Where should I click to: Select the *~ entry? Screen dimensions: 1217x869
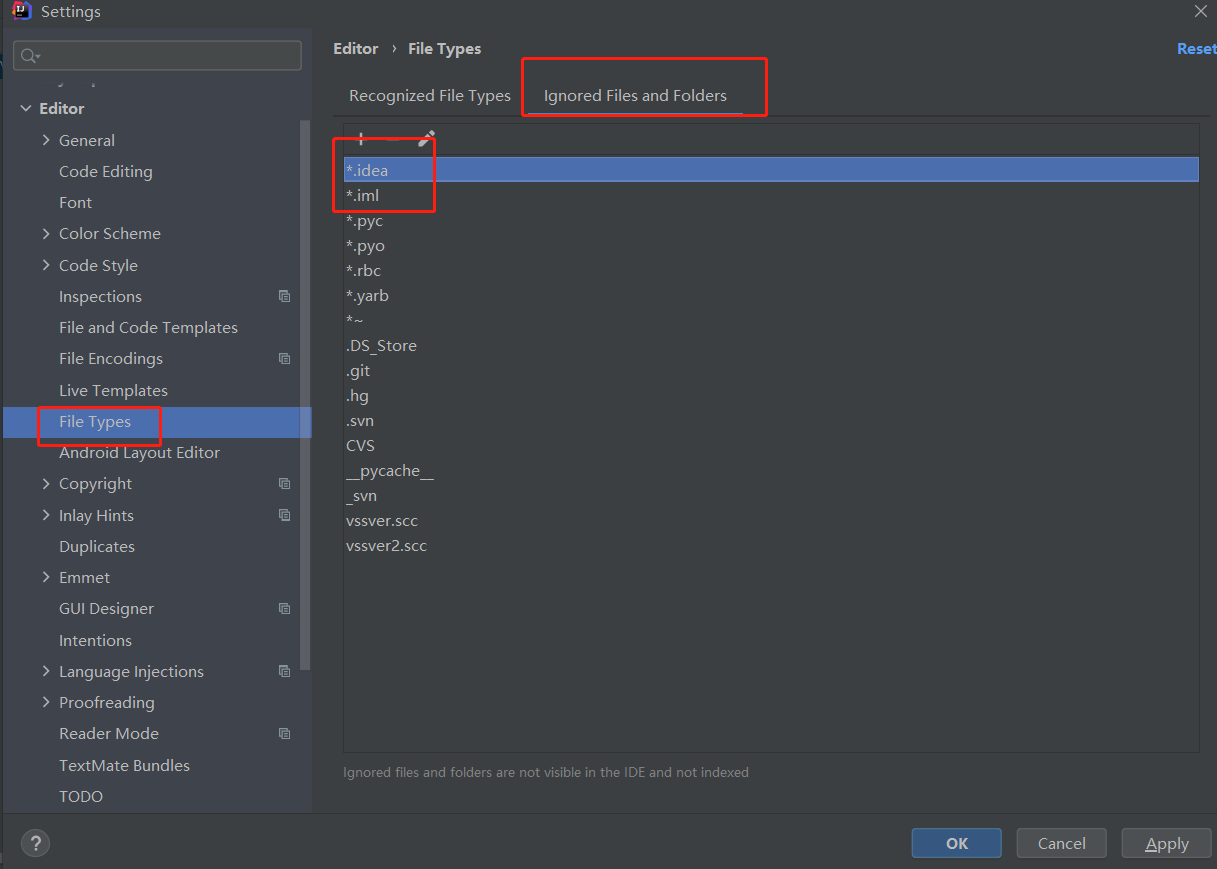point(771,320)
